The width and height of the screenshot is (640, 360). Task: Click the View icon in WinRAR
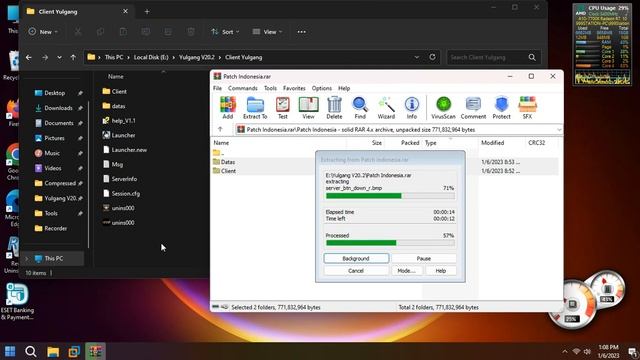tap(308, 108)
